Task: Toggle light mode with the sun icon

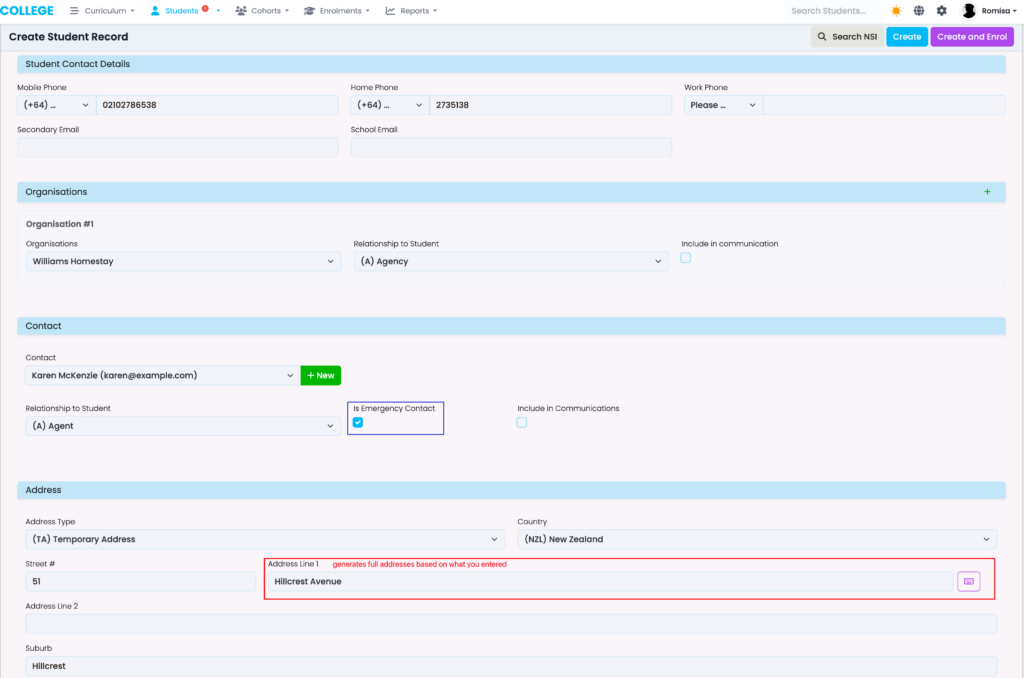Action: click(x=895, y=11)
